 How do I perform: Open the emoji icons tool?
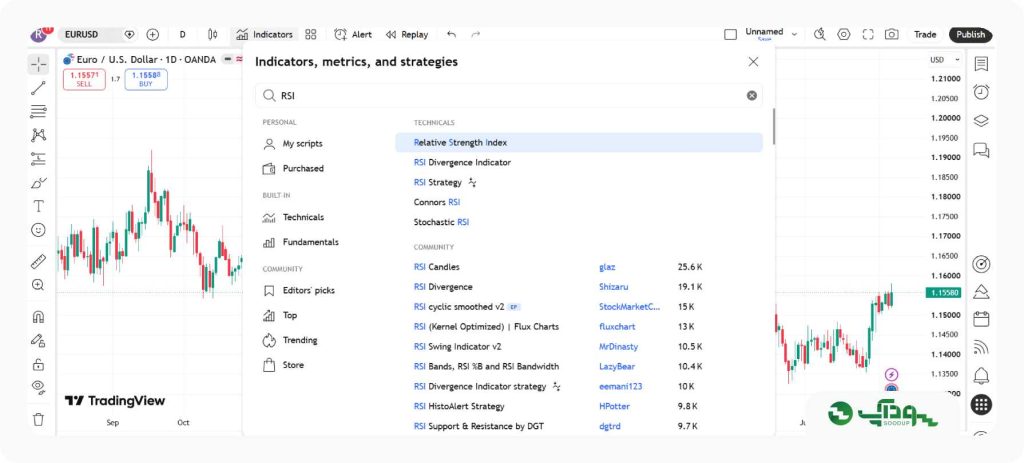tap(39, 230)
